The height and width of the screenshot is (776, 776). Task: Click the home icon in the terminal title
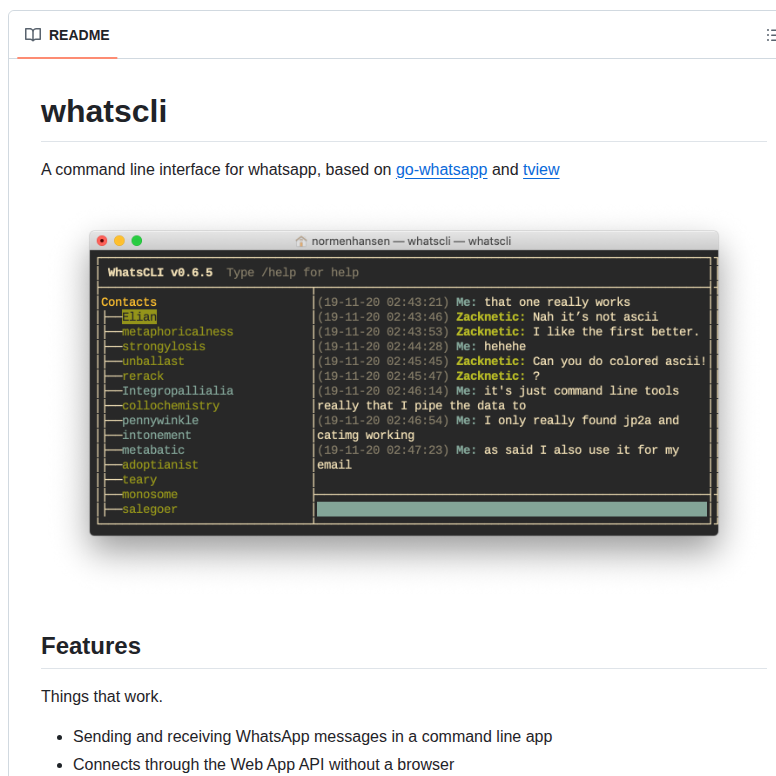tap(301, 241)
